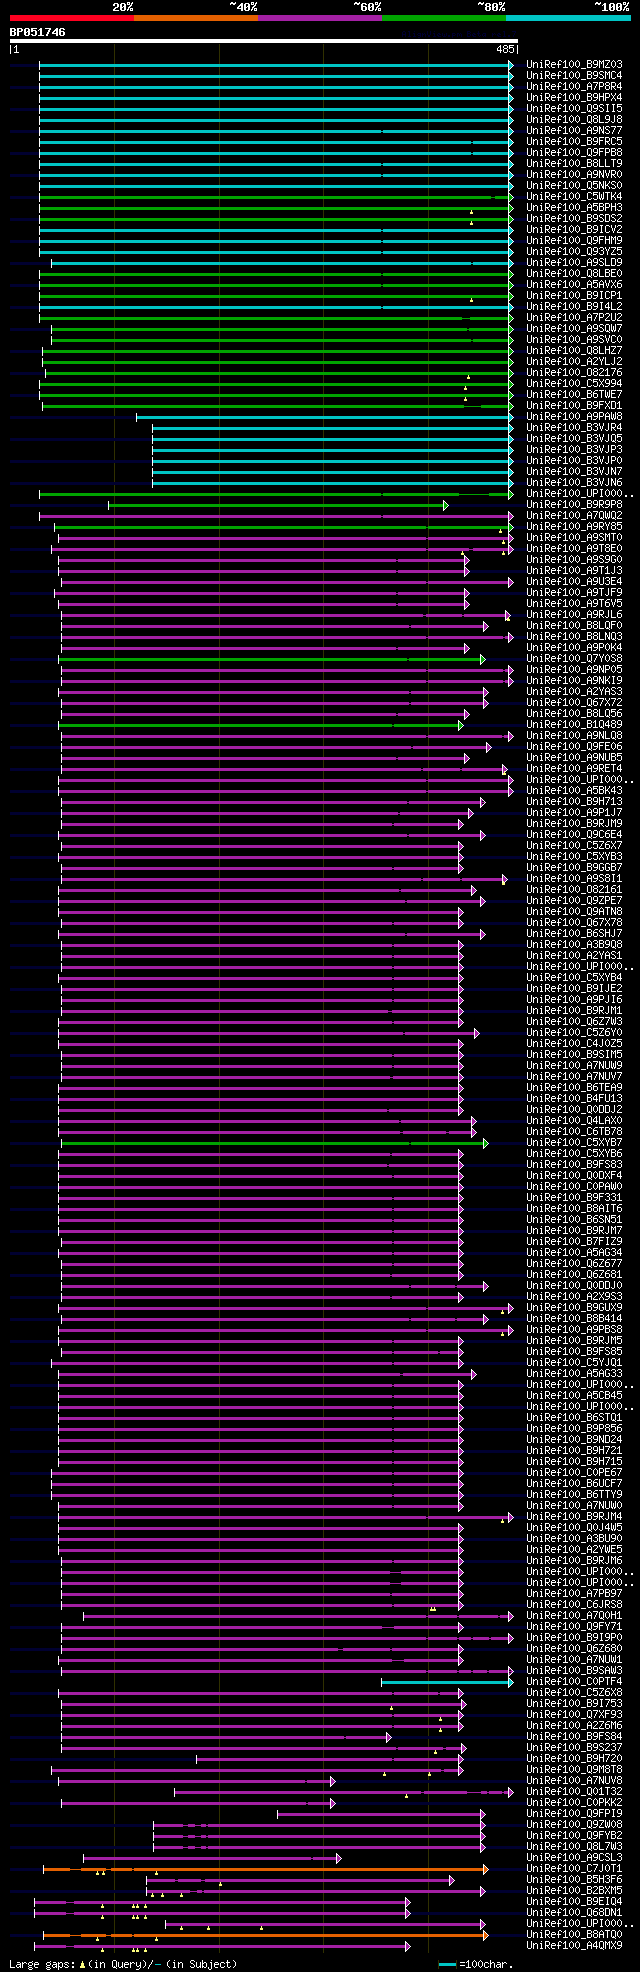Click the label UniRef100_A2YLJ2

click(x=574, y=362)
